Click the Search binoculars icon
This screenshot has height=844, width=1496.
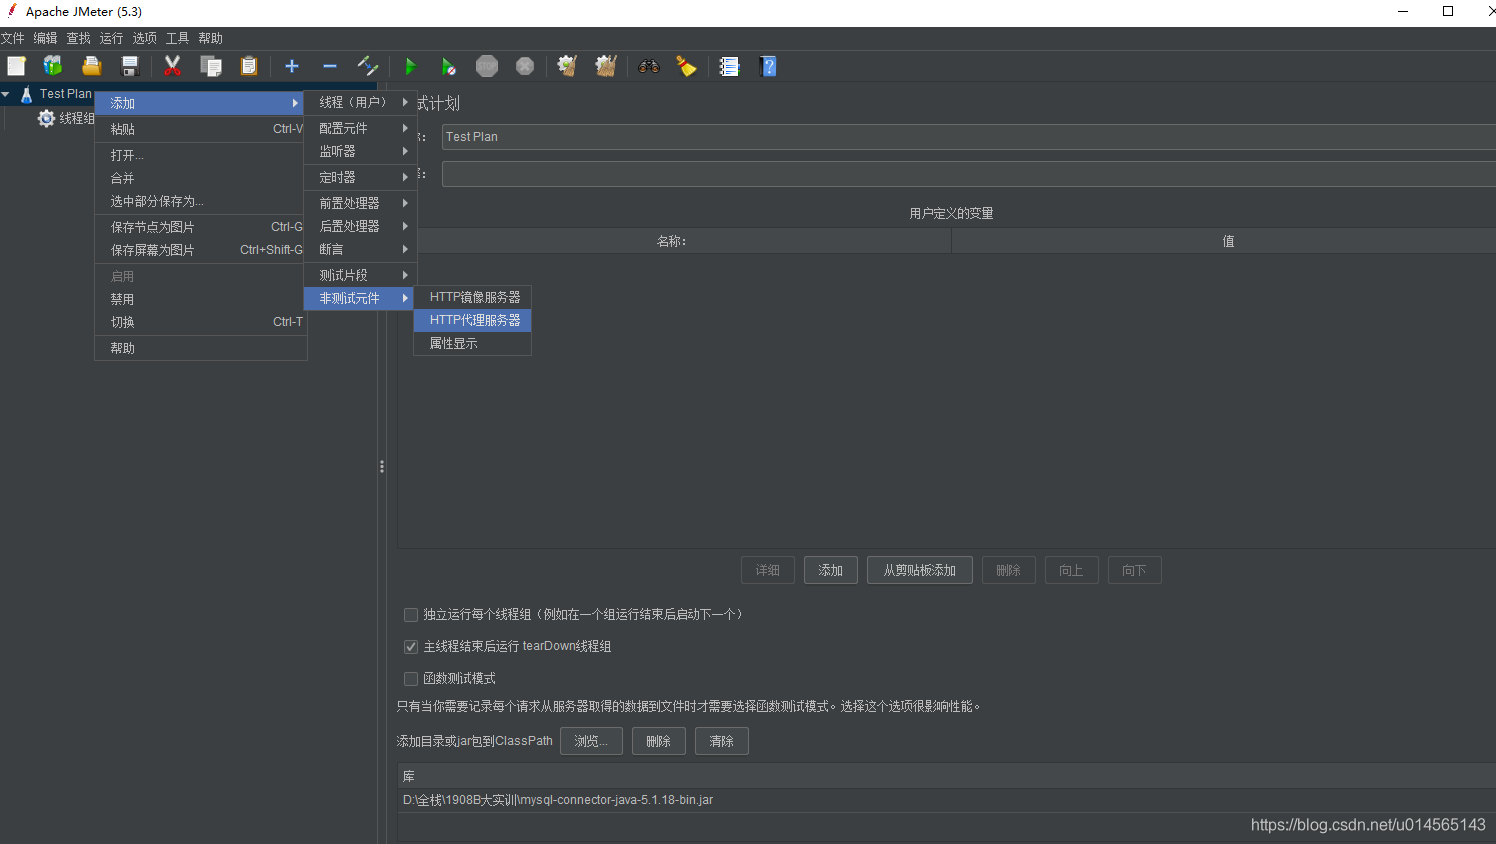tap(649, 66)
